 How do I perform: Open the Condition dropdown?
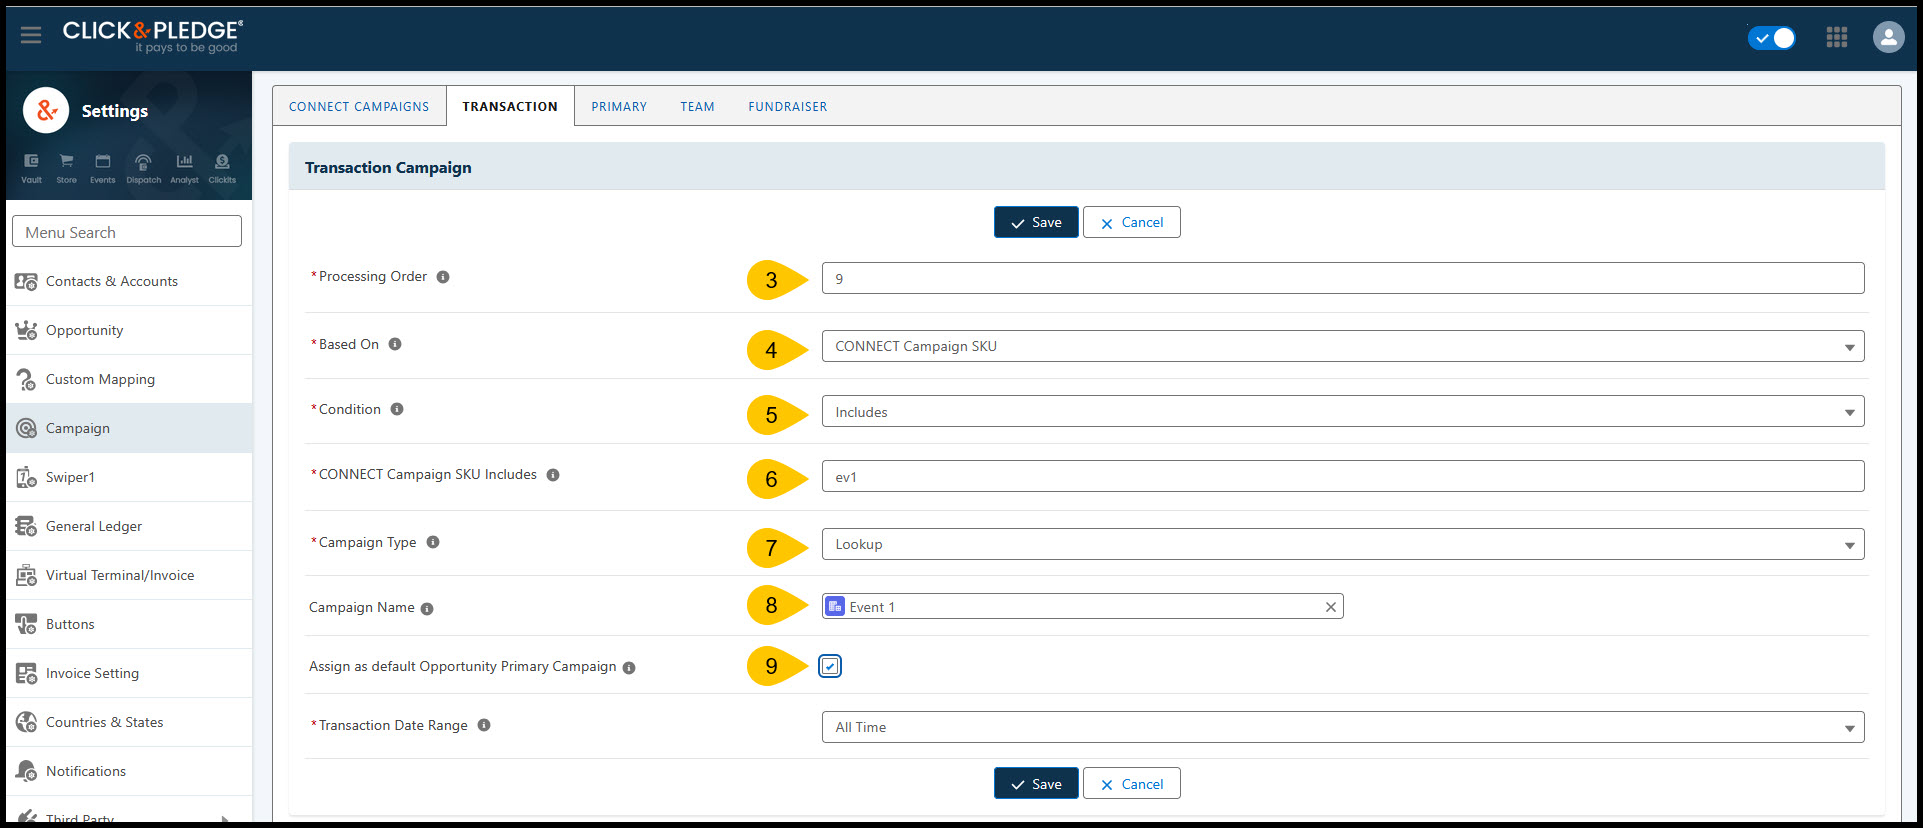[x=1343, y=411]
